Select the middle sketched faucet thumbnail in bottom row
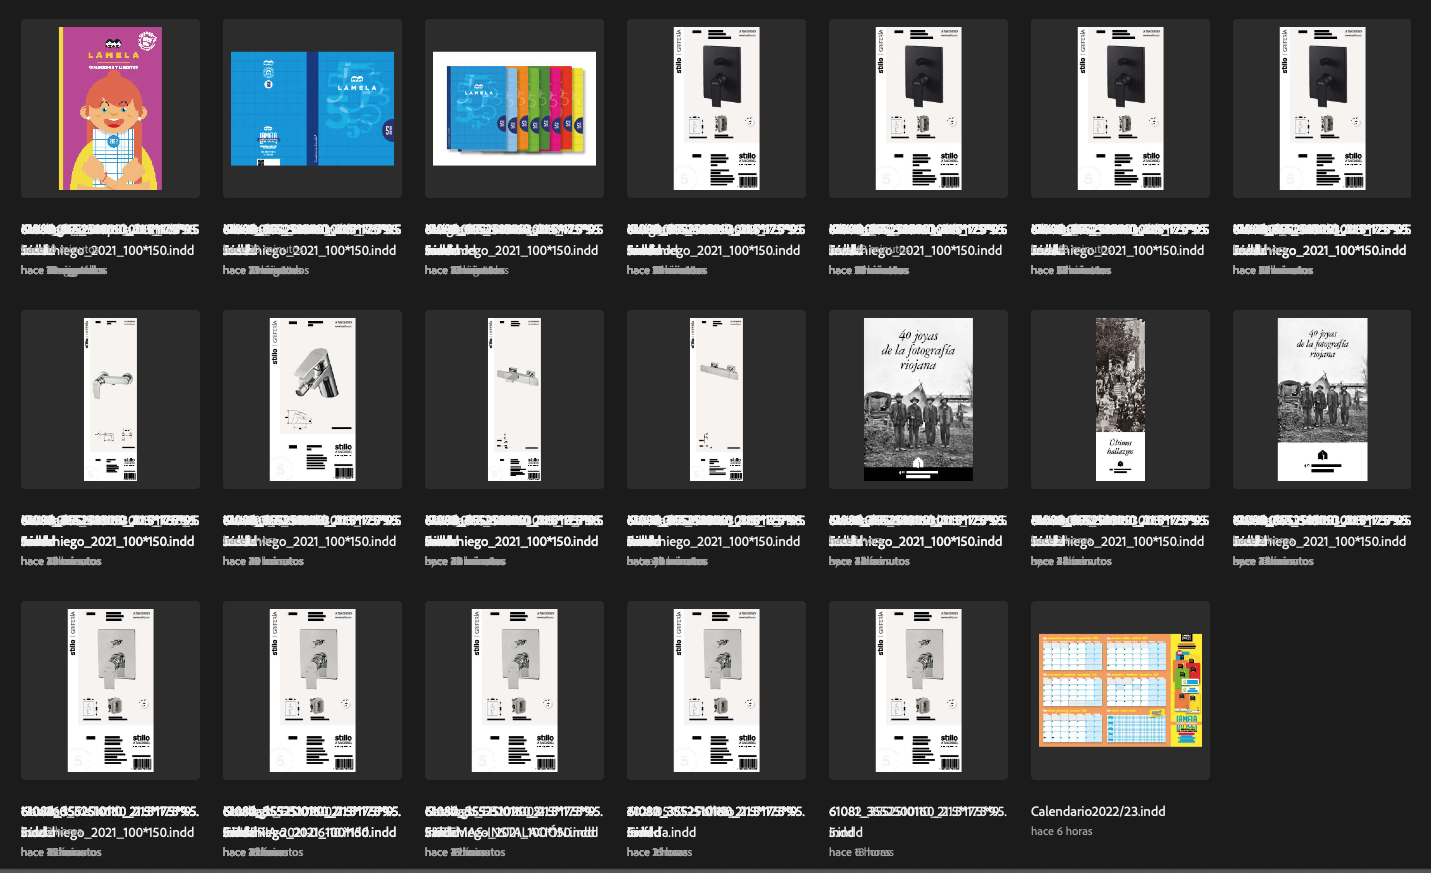 tap(514, 690)
